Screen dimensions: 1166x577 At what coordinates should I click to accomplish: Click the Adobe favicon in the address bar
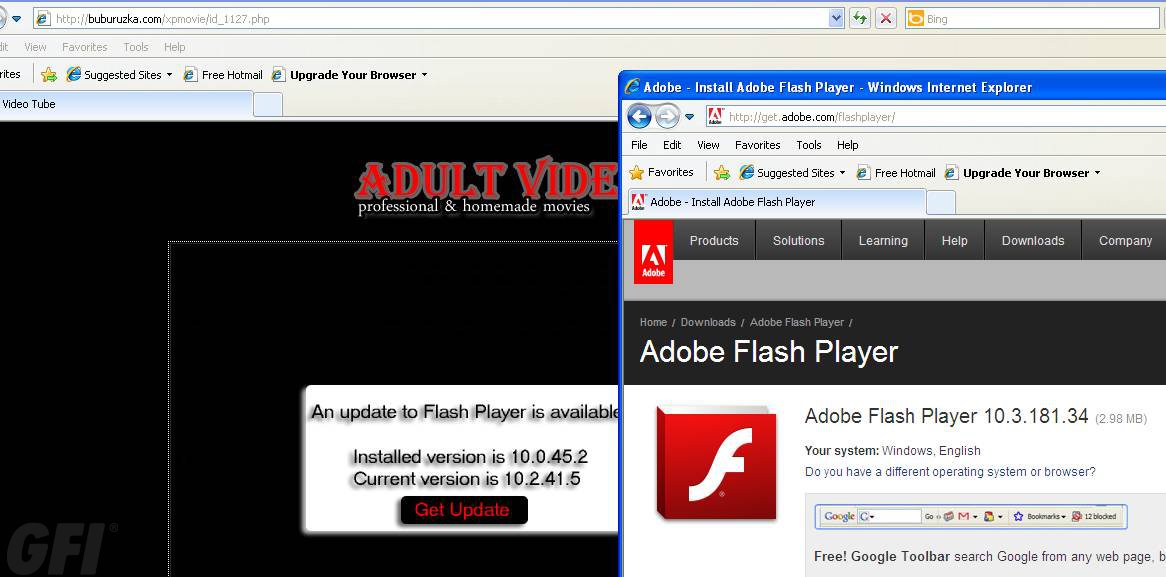(x=715, y=117)
